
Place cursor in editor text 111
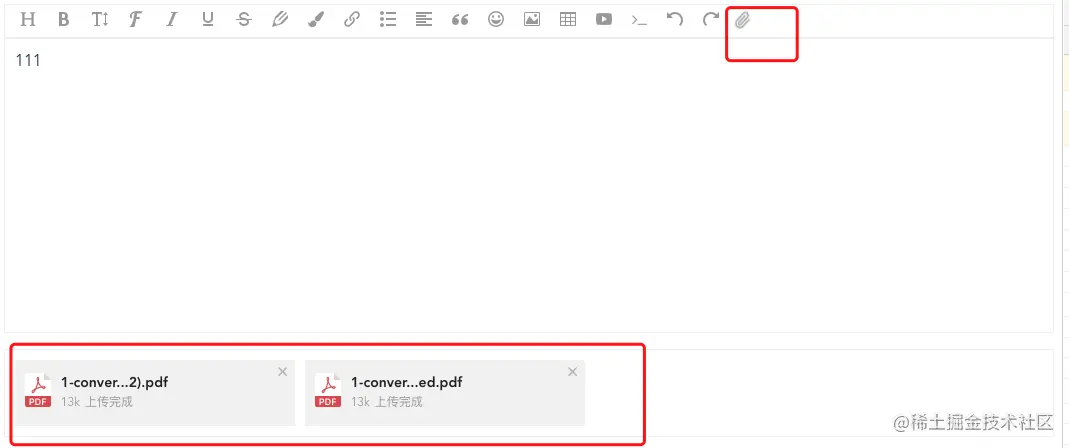(28, 61)
